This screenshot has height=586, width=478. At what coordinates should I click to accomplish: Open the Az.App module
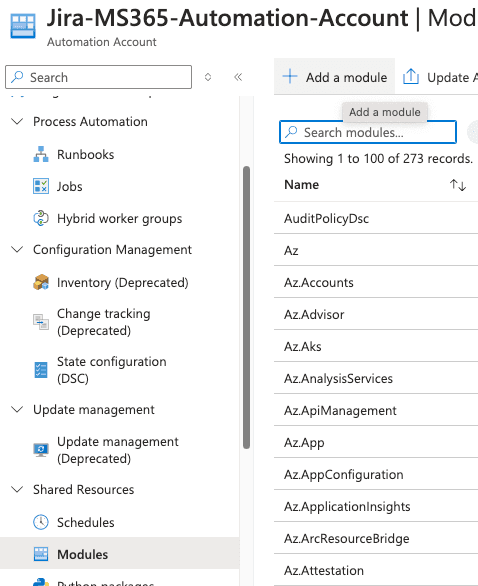[304, 443]
